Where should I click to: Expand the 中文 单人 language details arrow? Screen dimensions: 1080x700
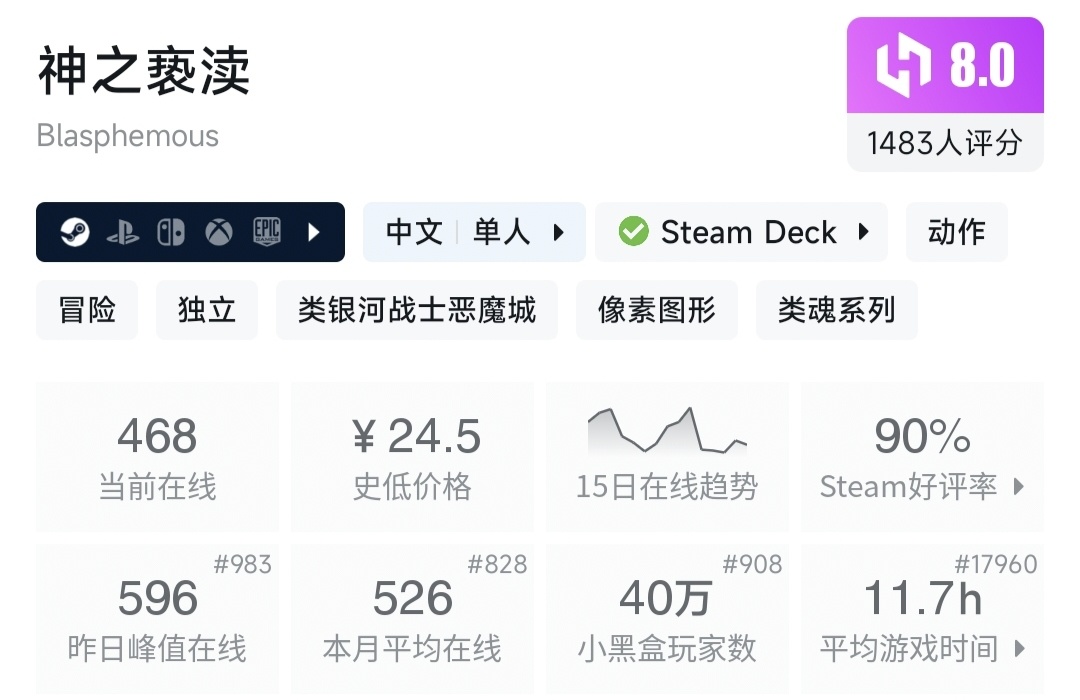click(558, 233)
